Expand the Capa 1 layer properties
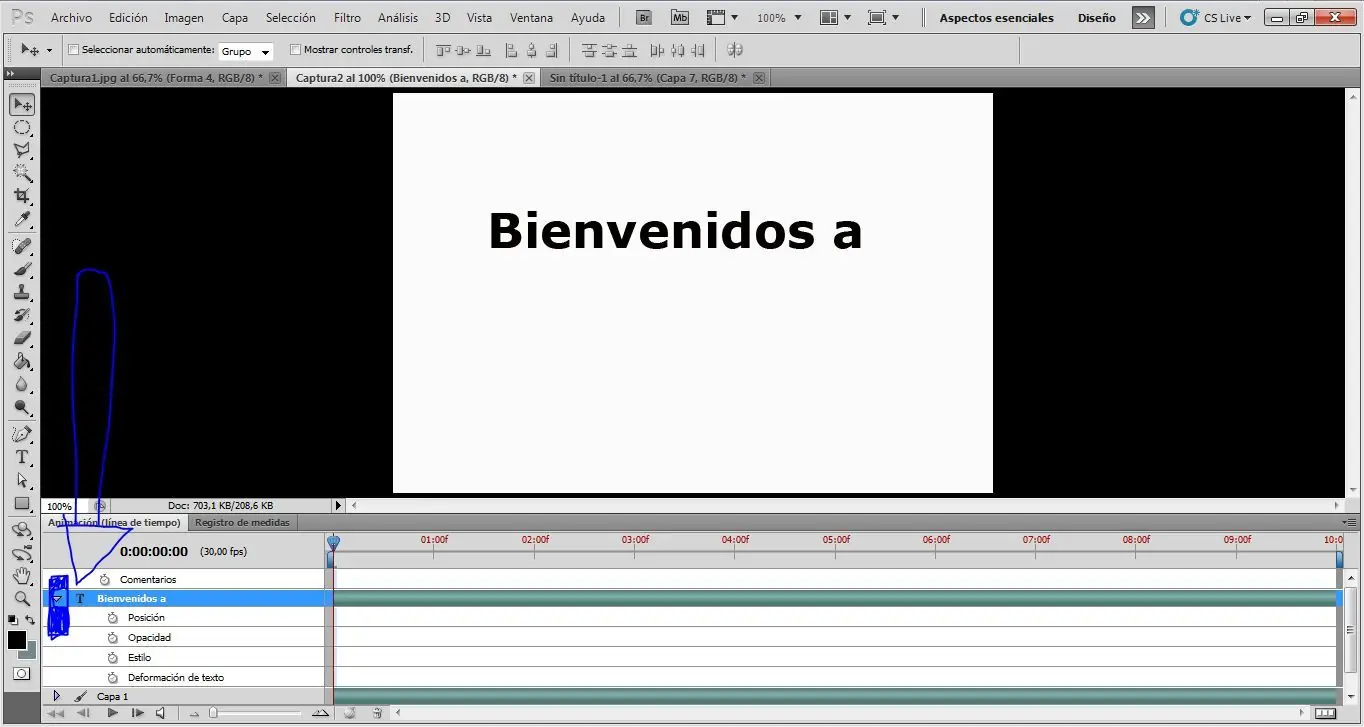 pyautogui.click(x=56, y=696)
